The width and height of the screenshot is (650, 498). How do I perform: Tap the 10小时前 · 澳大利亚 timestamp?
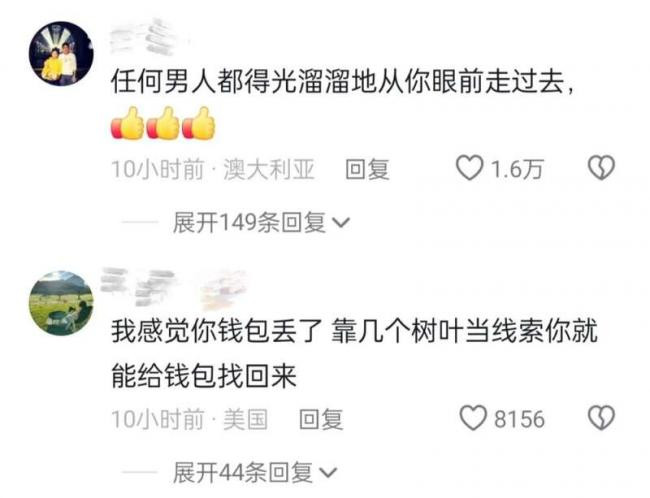(x=213, y=169)
